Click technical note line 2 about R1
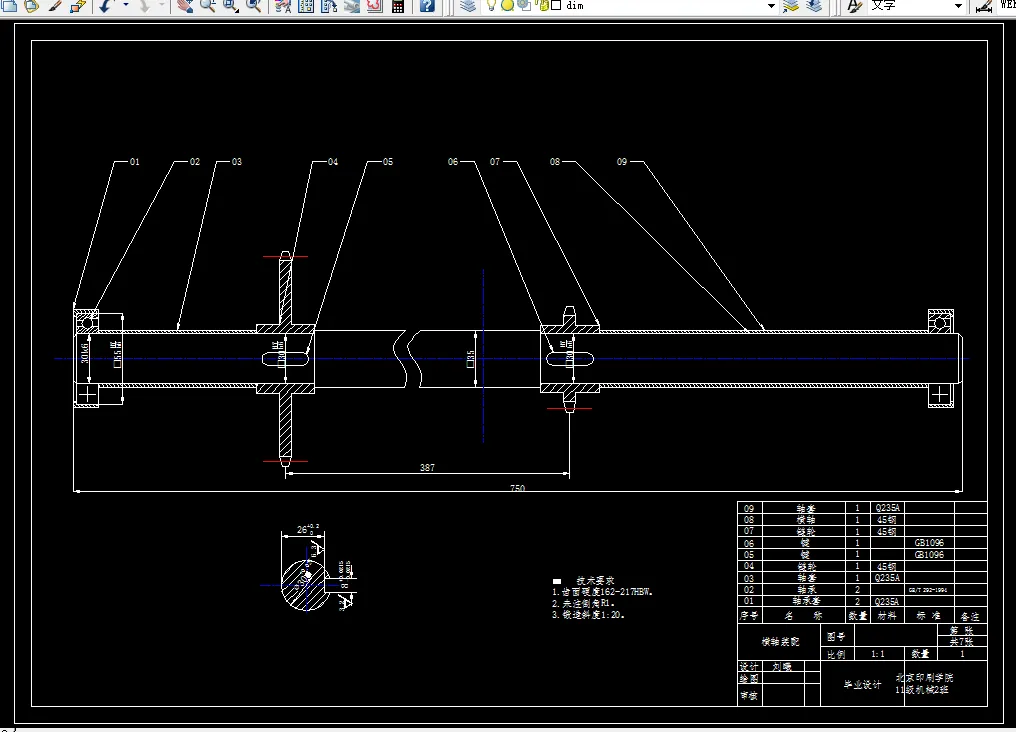 click(583, 603)
